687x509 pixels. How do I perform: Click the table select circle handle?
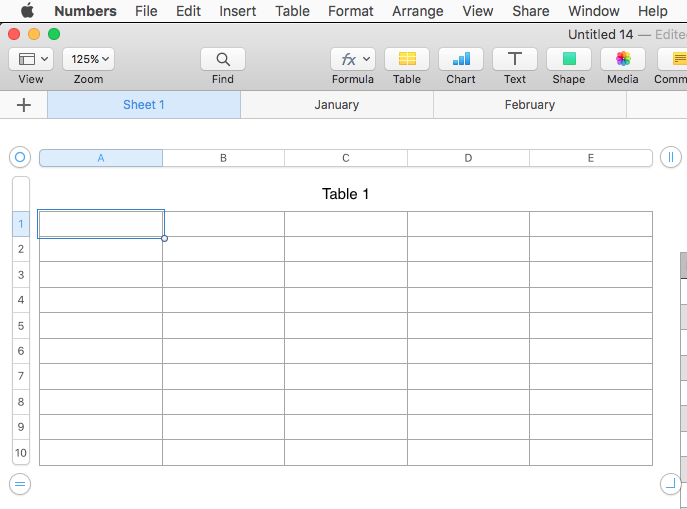click(20, 157)
